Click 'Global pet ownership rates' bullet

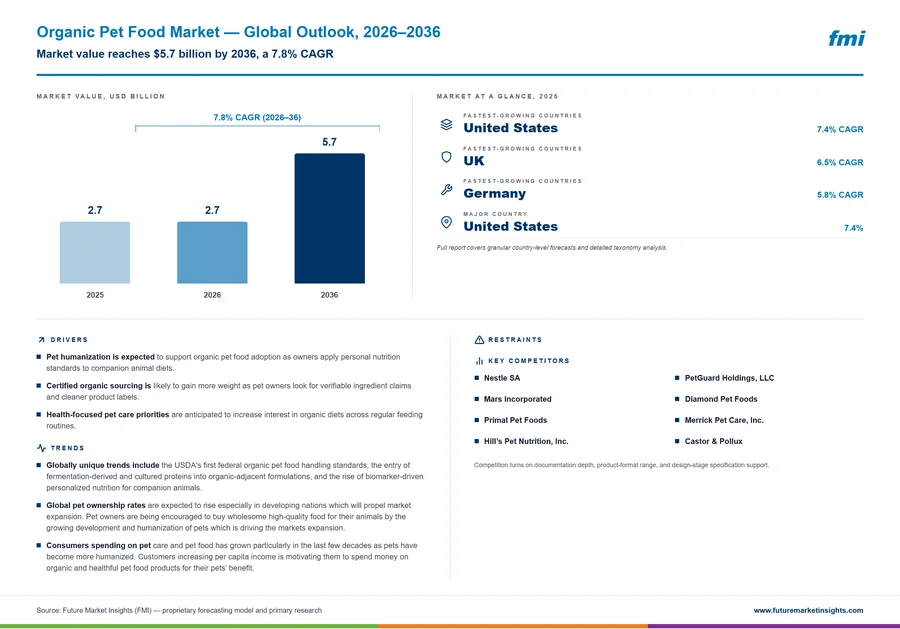coord(96,505)
